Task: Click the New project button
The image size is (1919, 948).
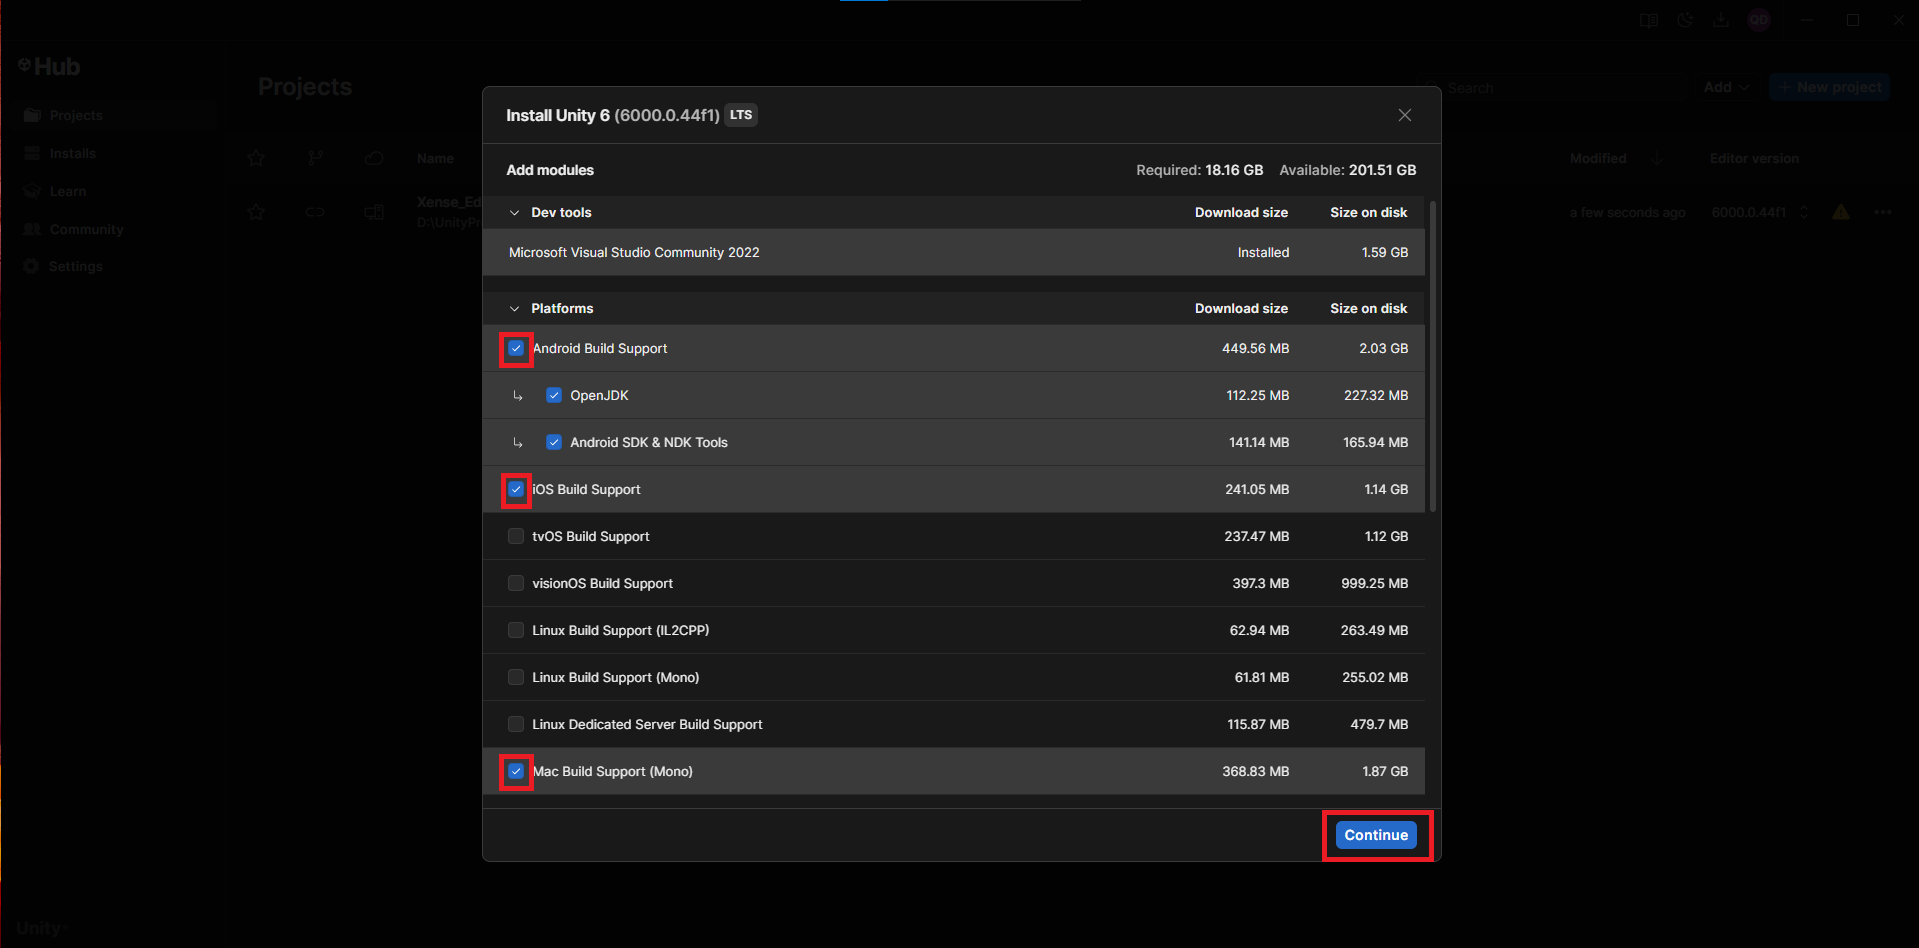Action: (1829, 87)
